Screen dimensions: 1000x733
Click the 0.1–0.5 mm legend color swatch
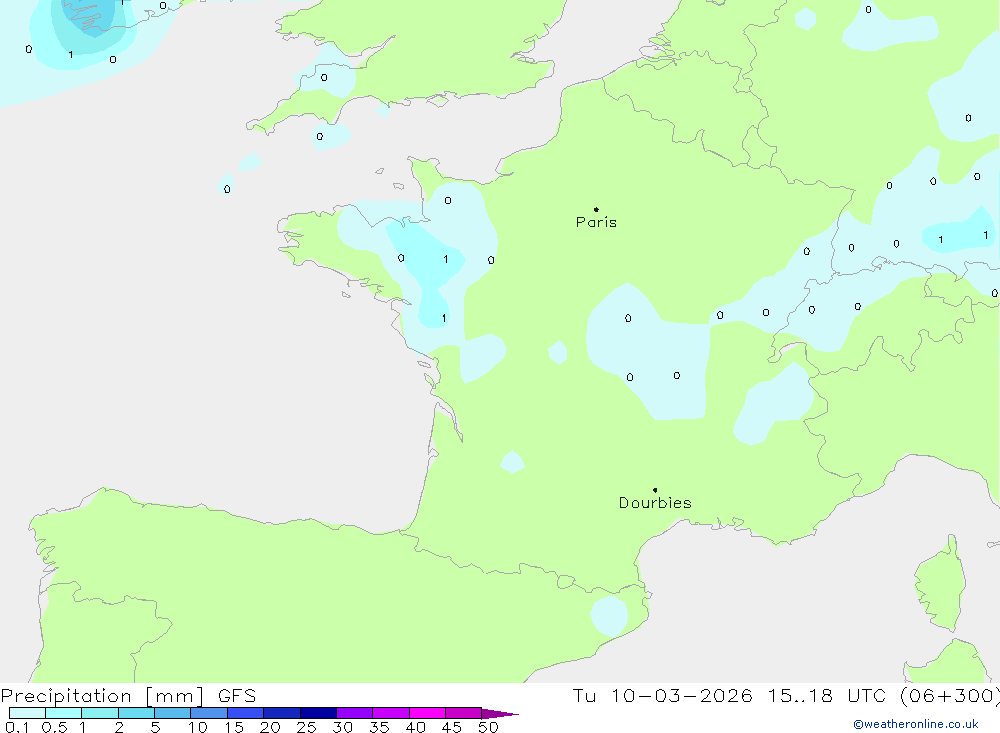click(x=27, y=713)
